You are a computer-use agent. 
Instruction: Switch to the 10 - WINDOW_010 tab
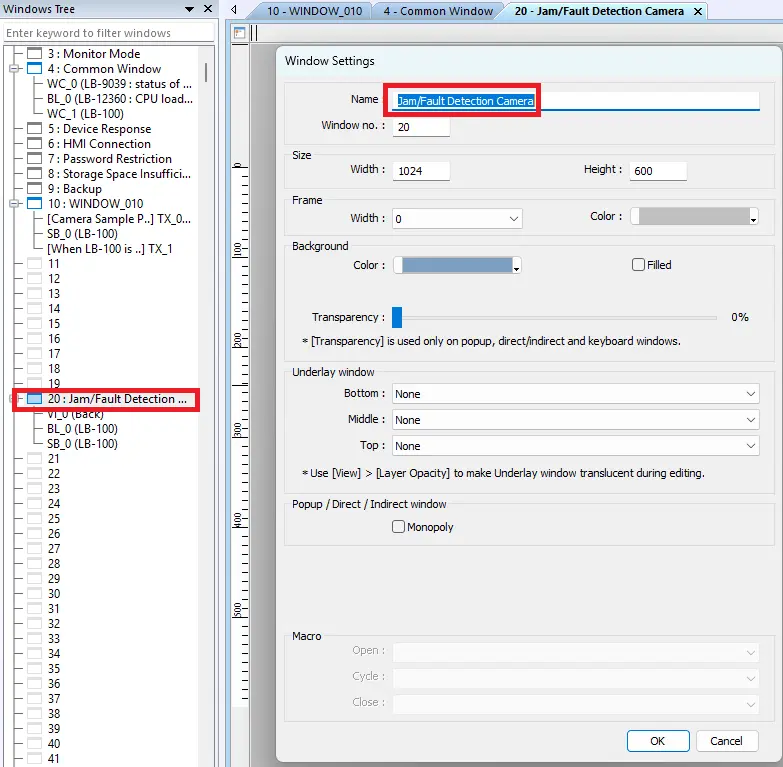[315, 11]
